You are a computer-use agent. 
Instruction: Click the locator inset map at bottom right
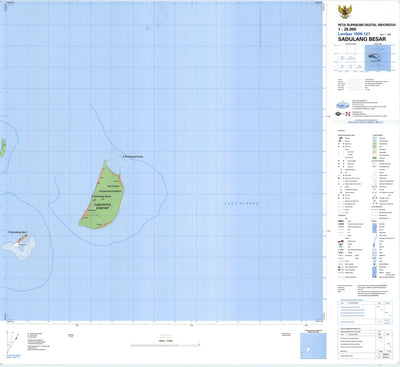[313, 346]
